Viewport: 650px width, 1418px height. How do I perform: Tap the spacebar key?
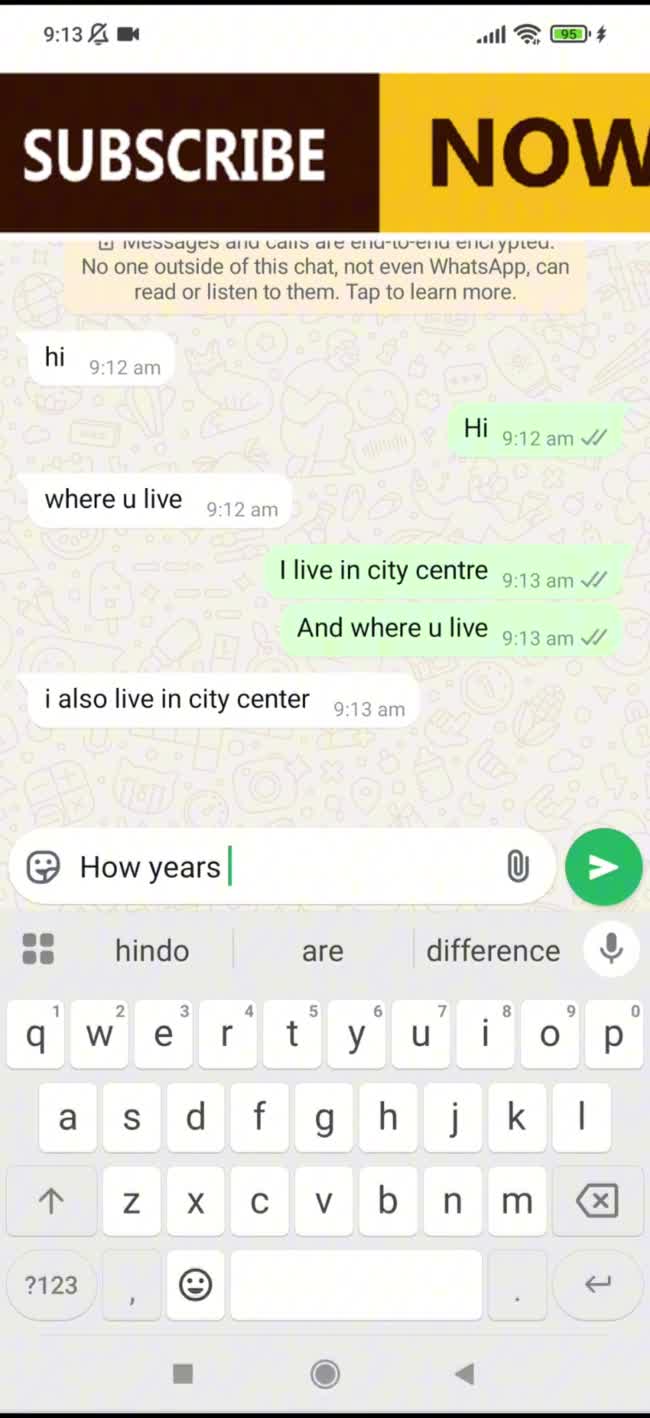356,1284
